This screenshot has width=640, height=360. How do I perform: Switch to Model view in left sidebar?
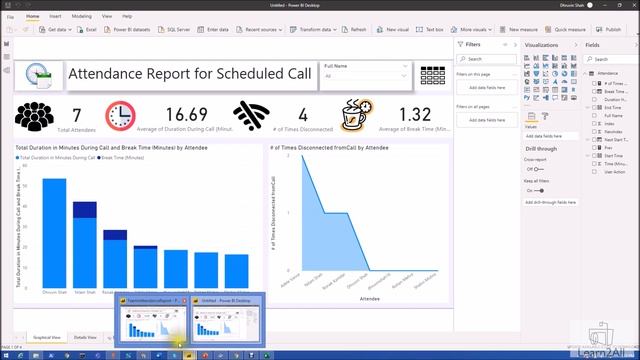[7, 70]
